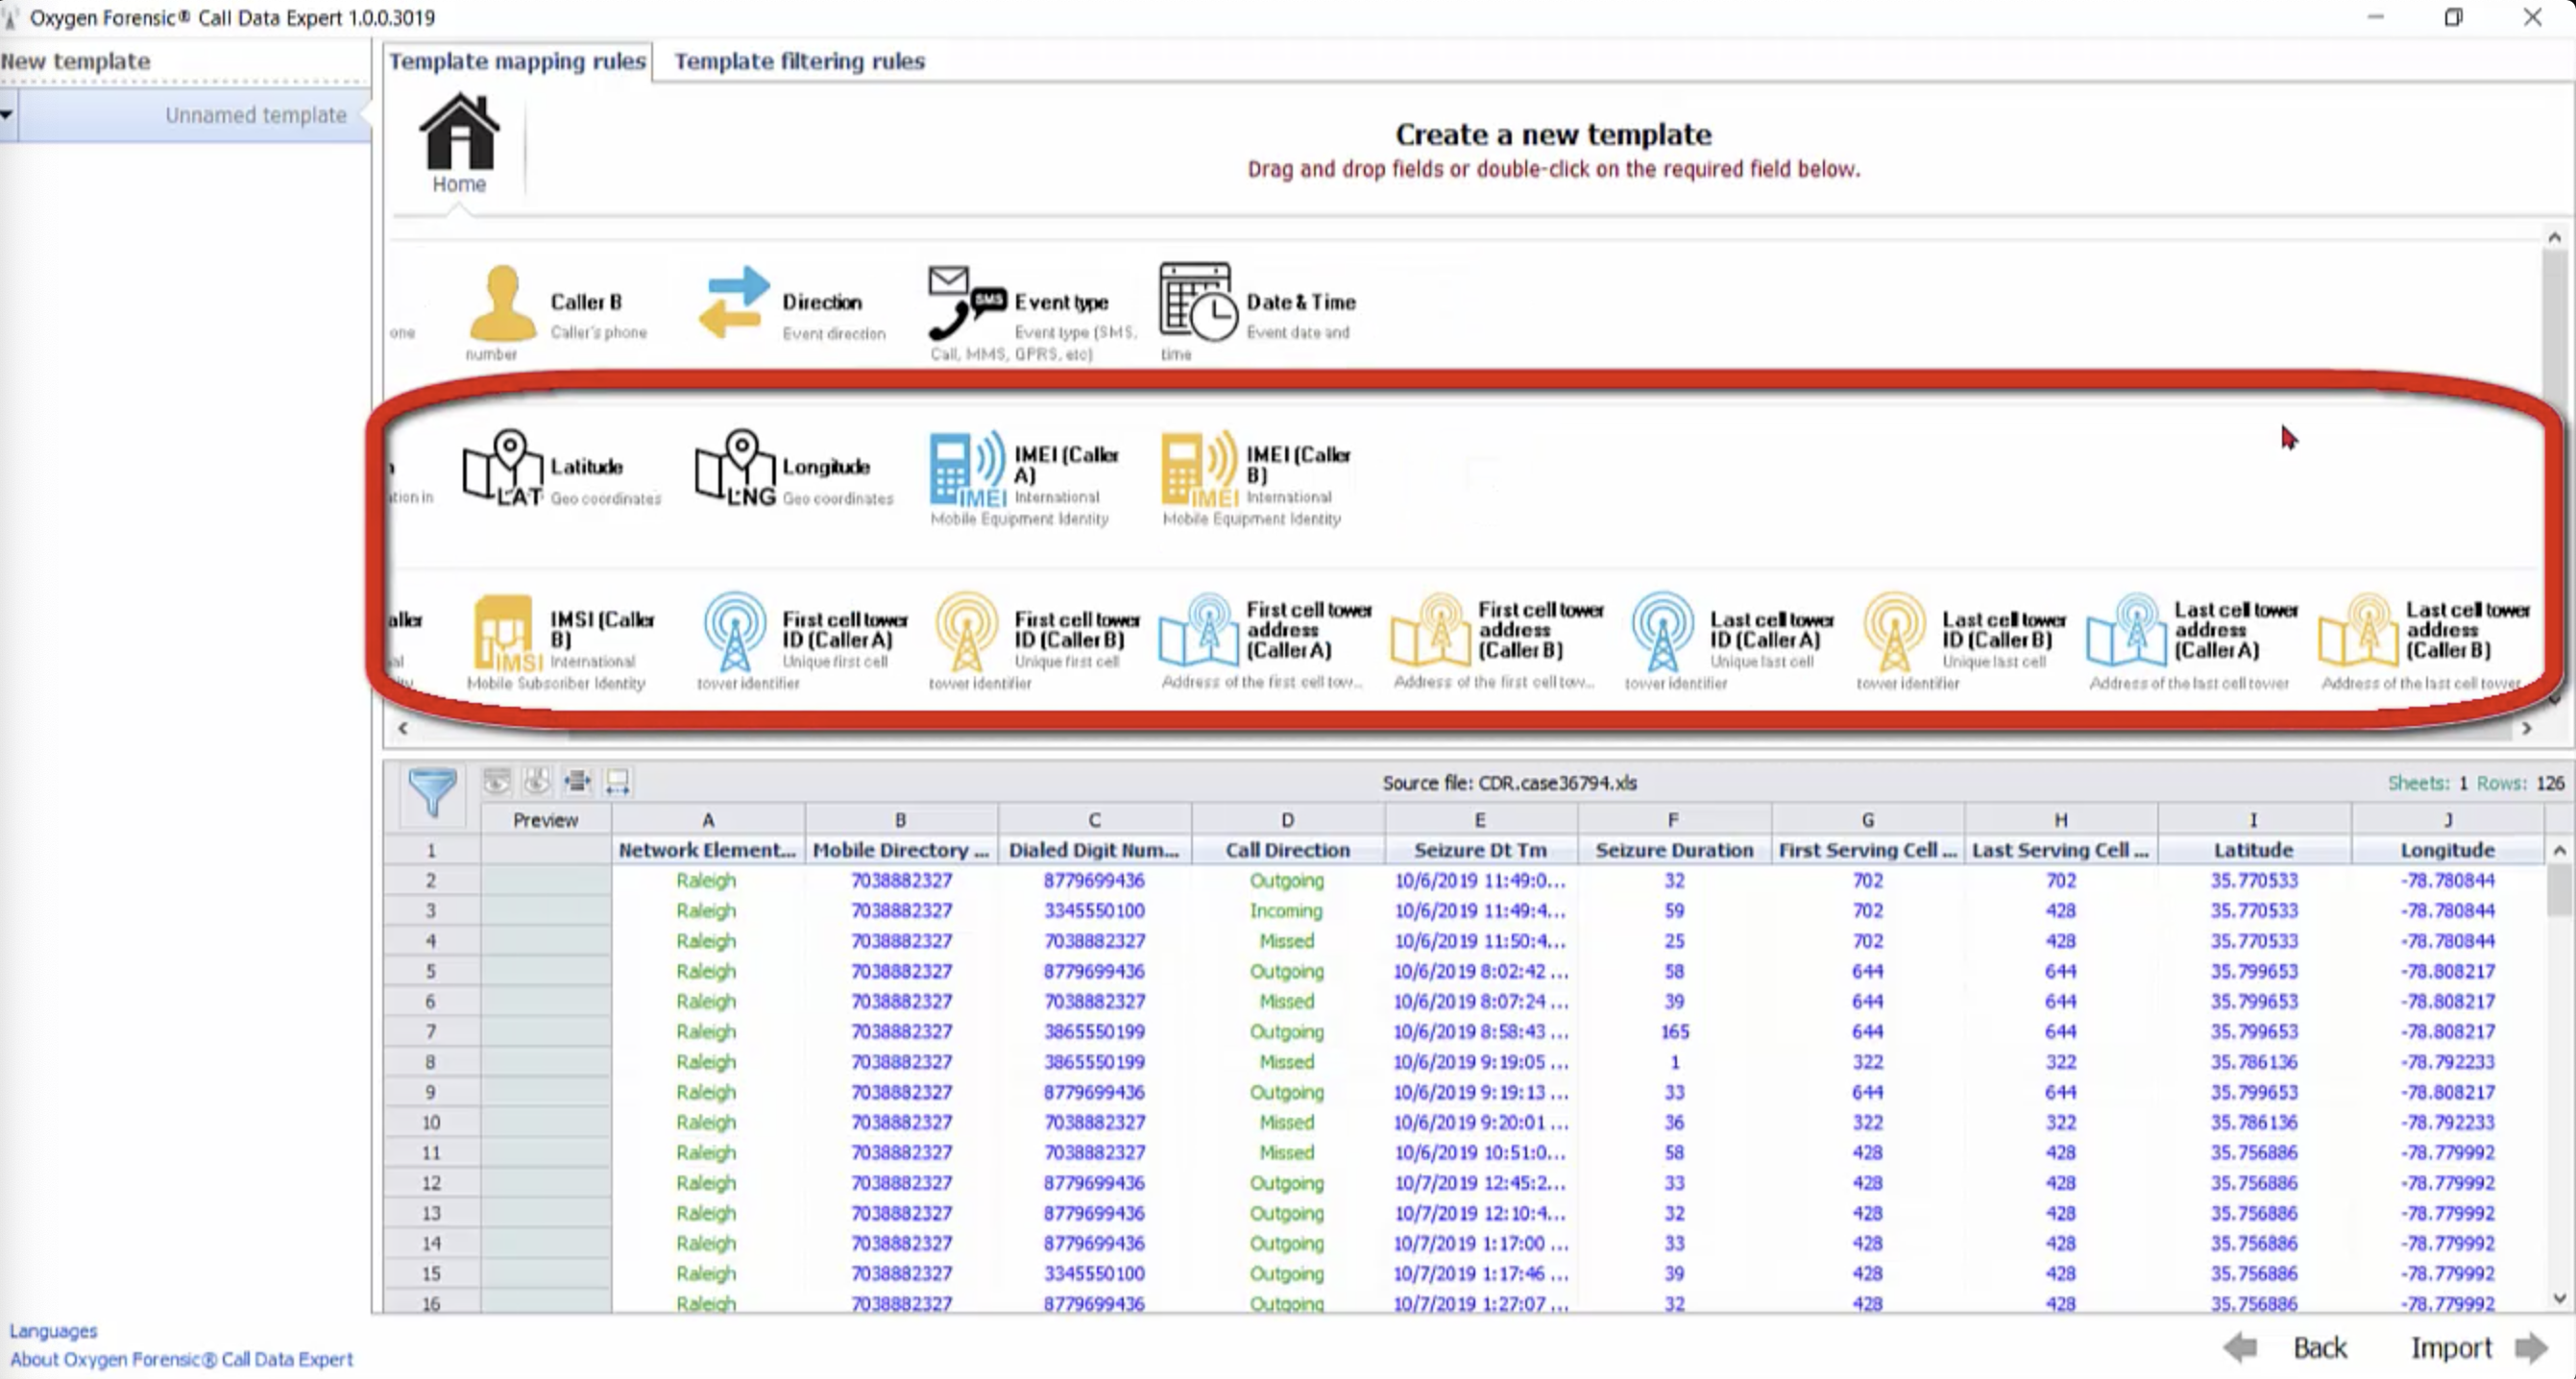Click the 'Sheets: 1' indicator

pos(2427,782)
